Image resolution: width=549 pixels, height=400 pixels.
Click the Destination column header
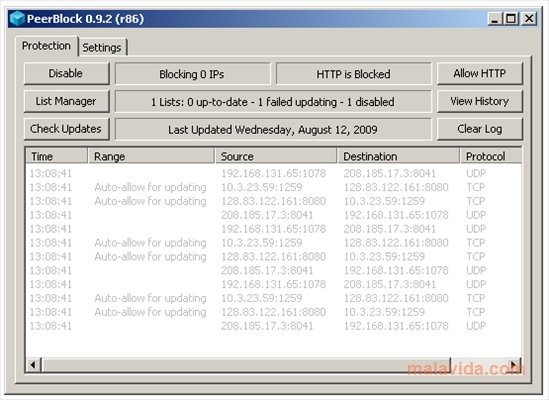pyautogui.click(x=398, y=156)
